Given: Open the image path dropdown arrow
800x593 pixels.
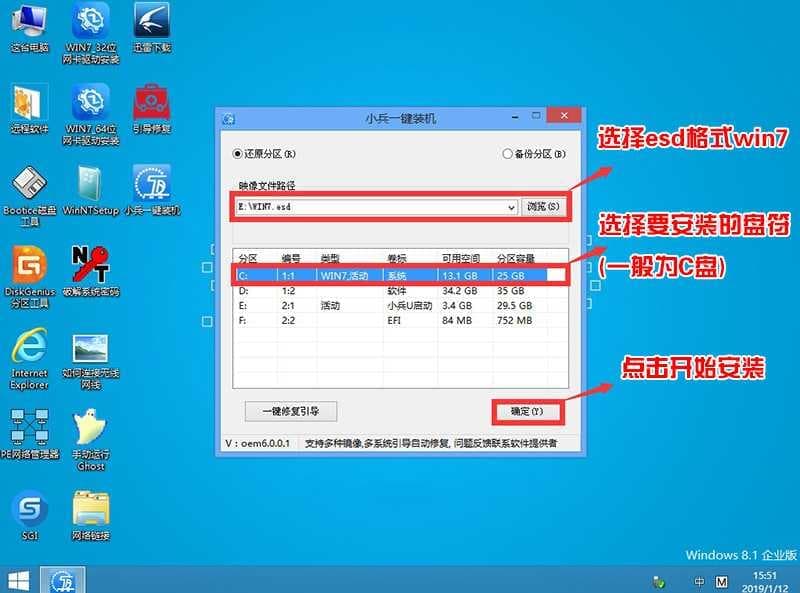Looking at the screenshot, I should coord(510,207).
